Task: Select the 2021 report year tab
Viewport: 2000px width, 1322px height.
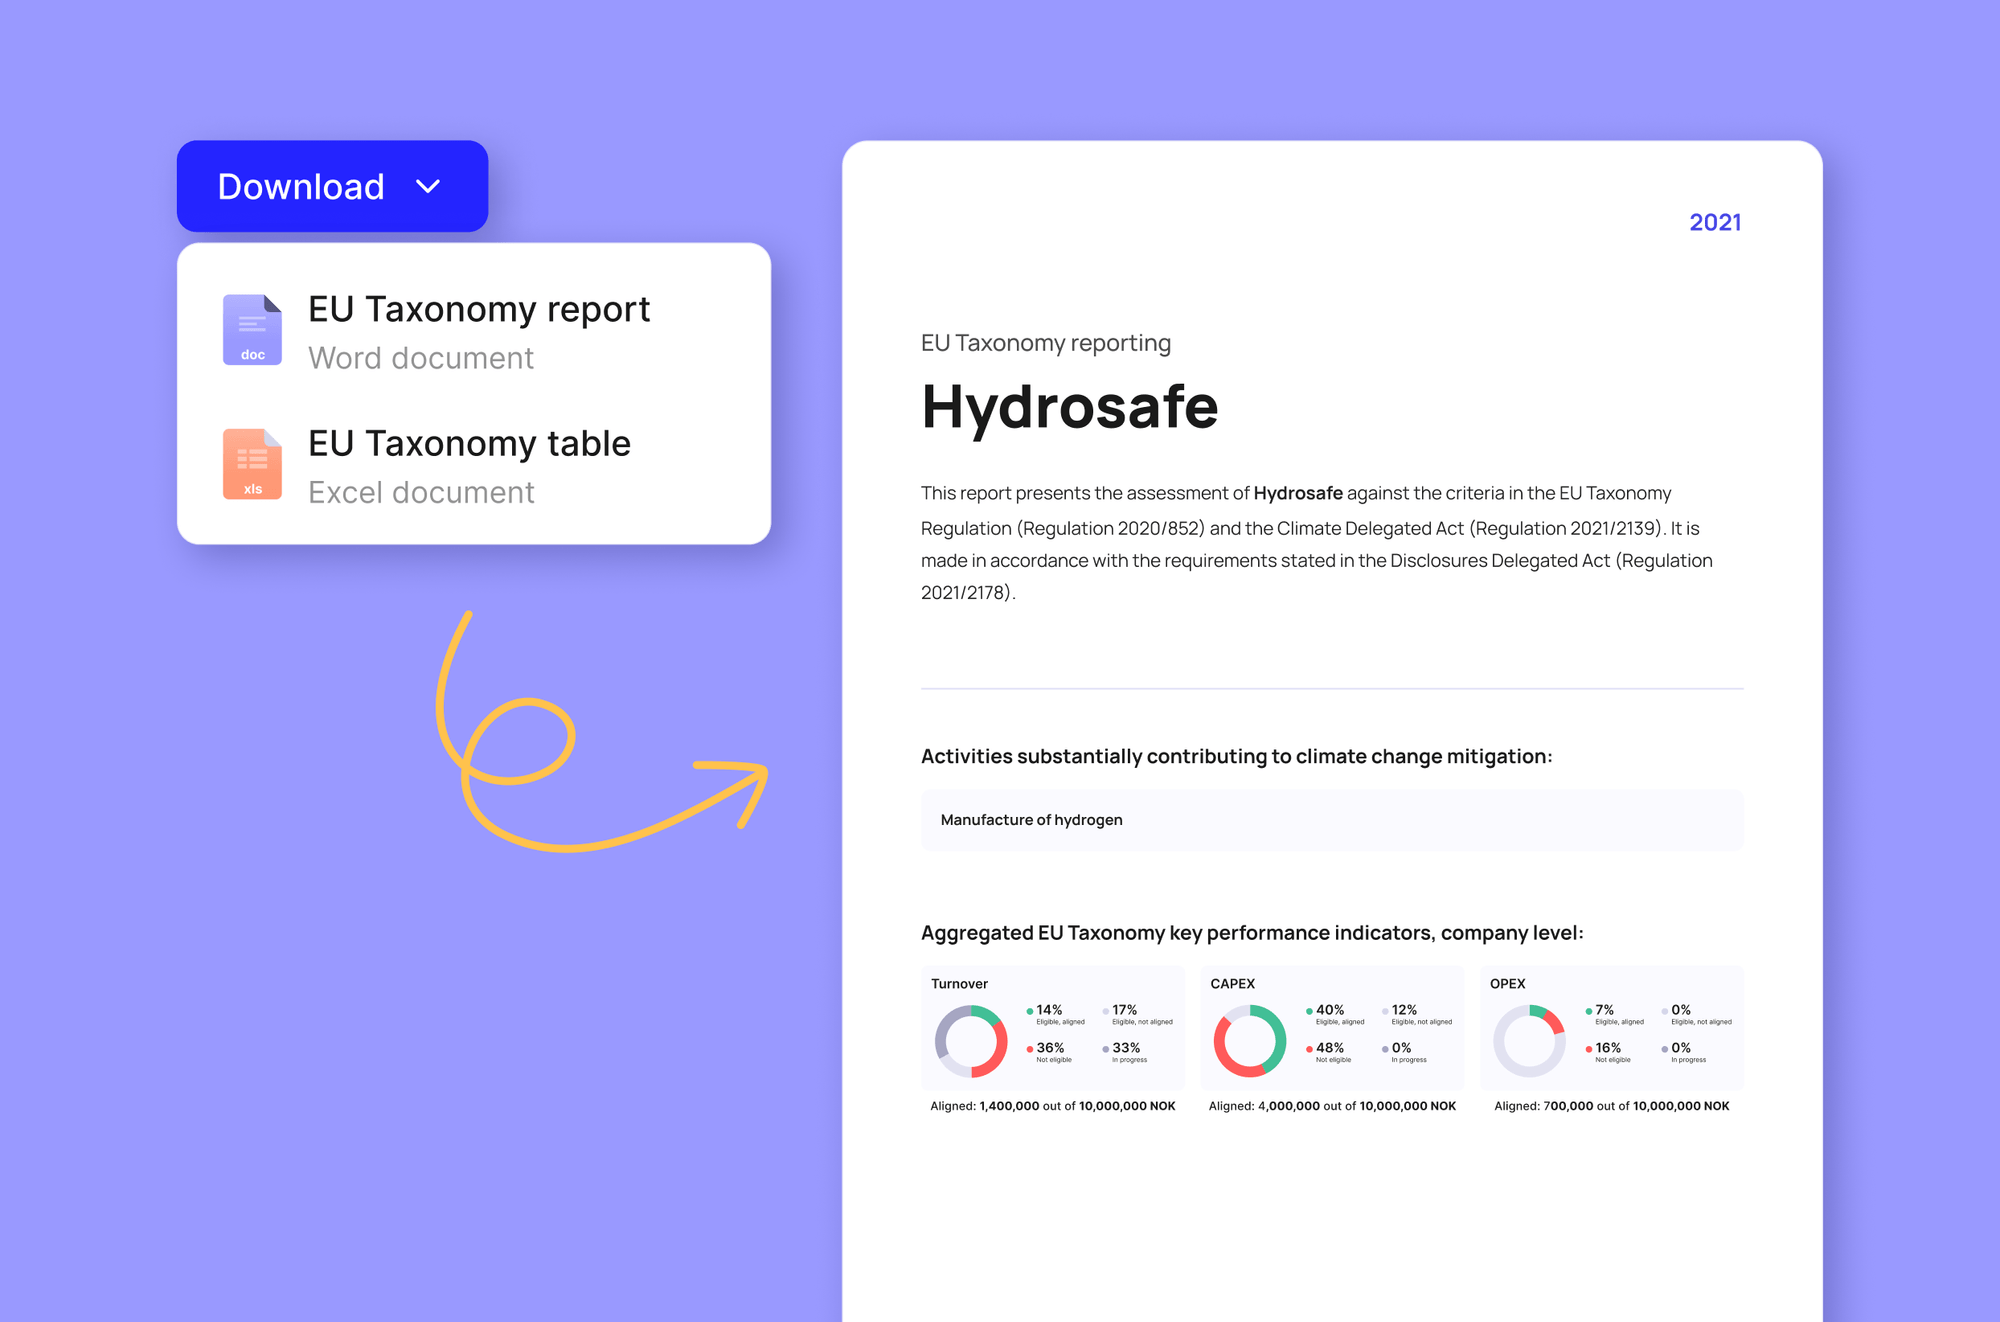Action: tap(1715, 222)
